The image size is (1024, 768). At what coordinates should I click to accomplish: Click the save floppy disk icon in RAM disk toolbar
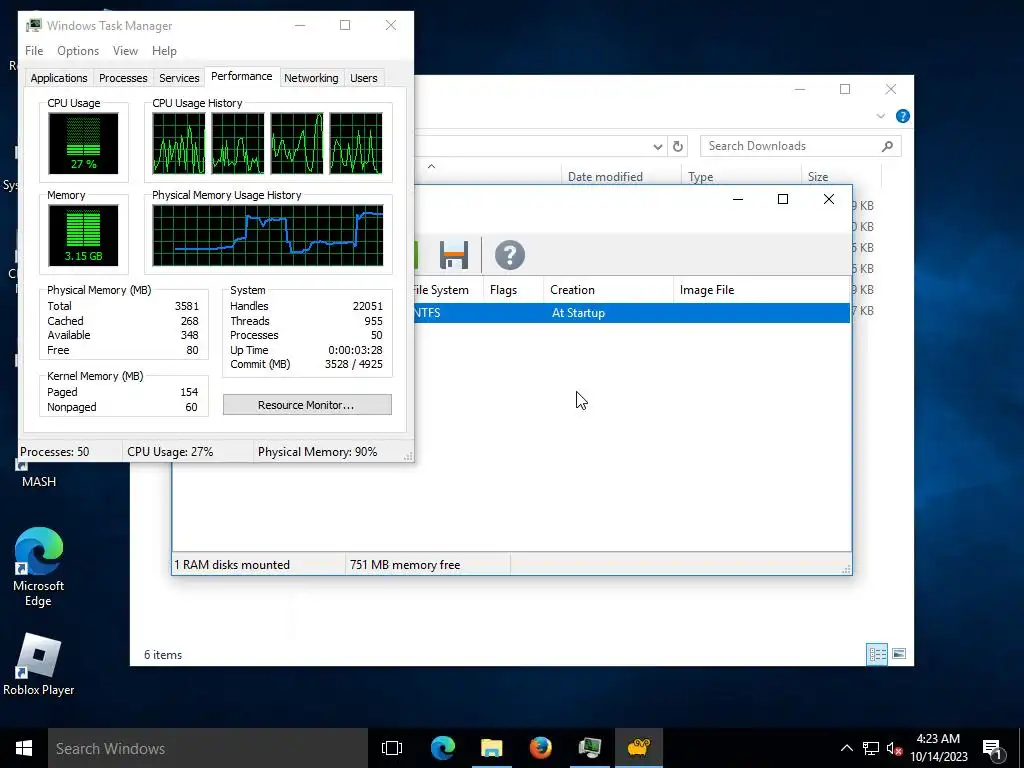[453, 255]
